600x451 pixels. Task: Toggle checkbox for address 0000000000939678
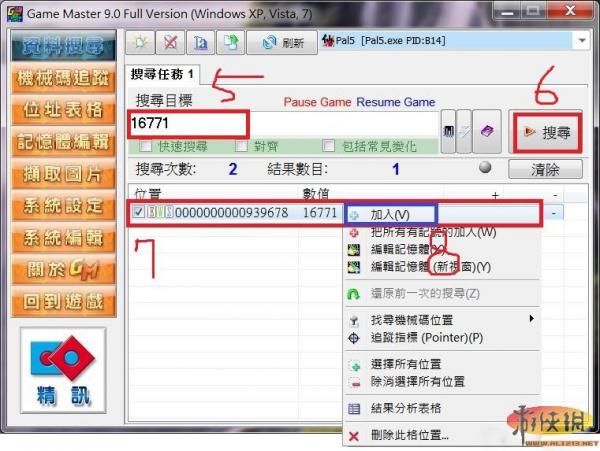click(138, 212)
